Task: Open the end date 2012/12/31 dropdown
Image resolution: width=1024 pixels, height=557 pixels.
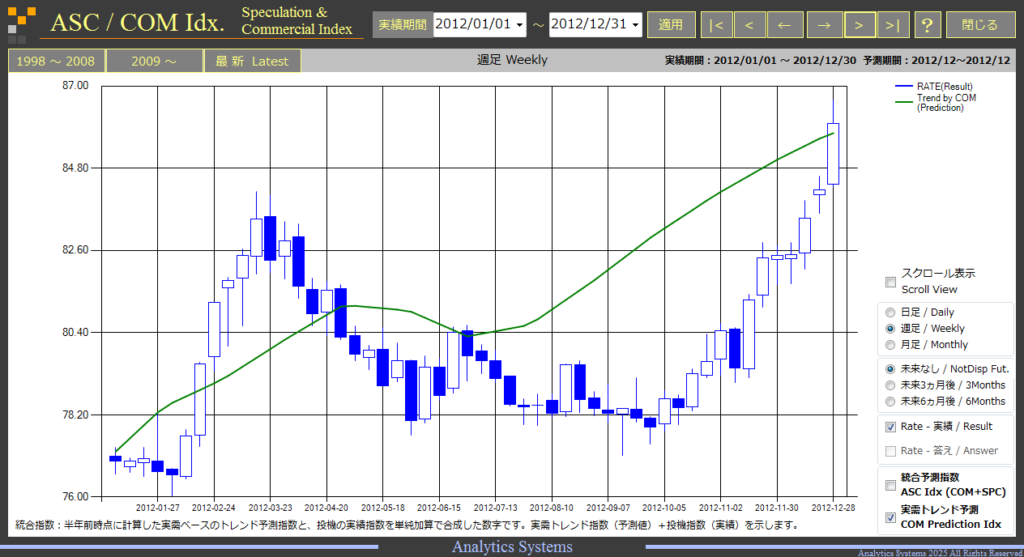Action: 595,25
